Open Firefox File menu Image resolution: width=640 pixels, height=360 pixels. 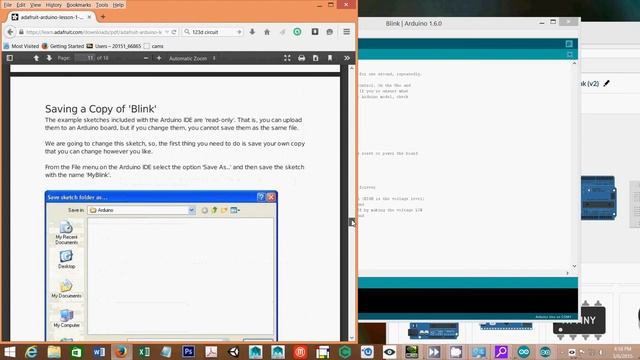tap(8, 5)
